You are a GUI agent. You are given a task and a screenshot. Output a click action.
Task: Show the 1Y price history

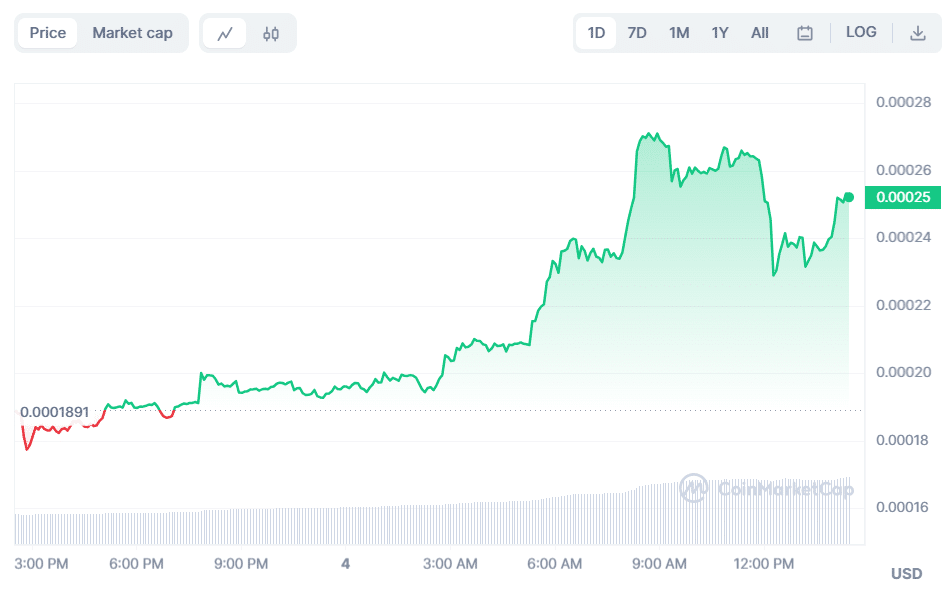click(720, 33)
